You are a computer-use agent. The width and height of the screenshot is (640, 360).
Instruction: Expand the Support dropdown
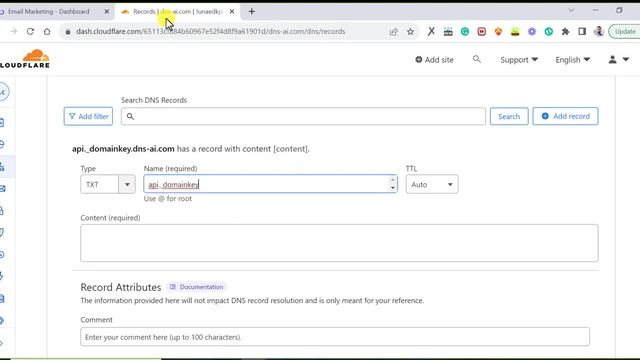pos(519,60)
